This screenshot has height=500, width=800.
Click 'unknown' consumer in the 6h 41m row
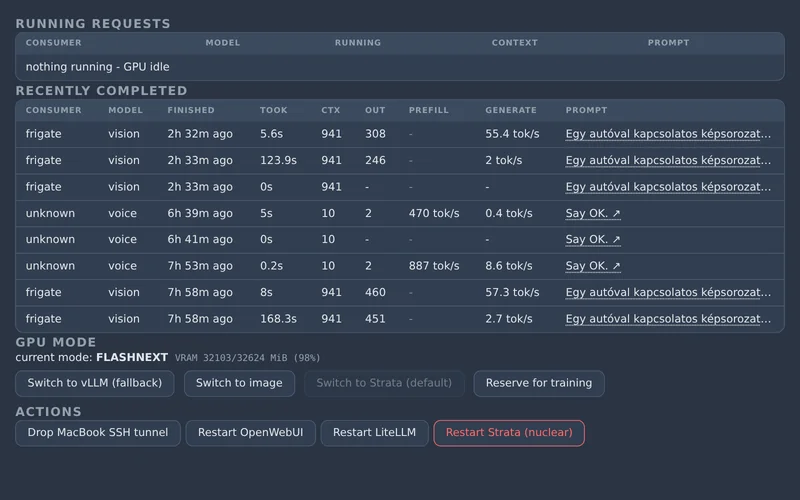pos(50,240)
